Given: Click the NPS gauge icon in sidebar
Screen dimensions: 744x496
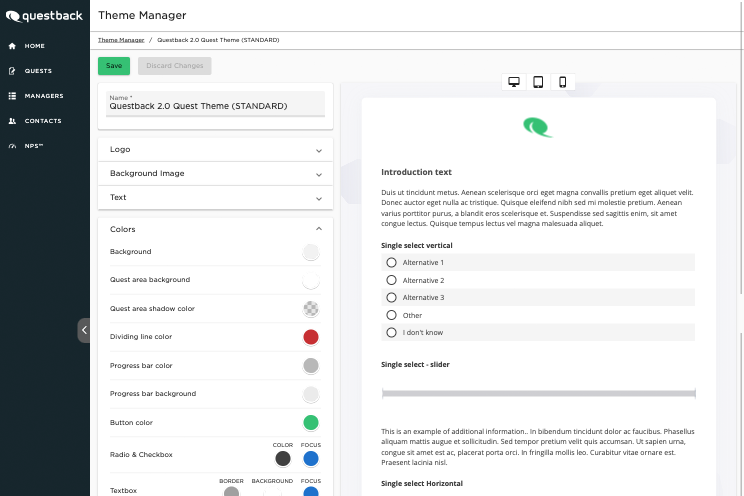Looking at the screenshot, I should coord(12,146).
